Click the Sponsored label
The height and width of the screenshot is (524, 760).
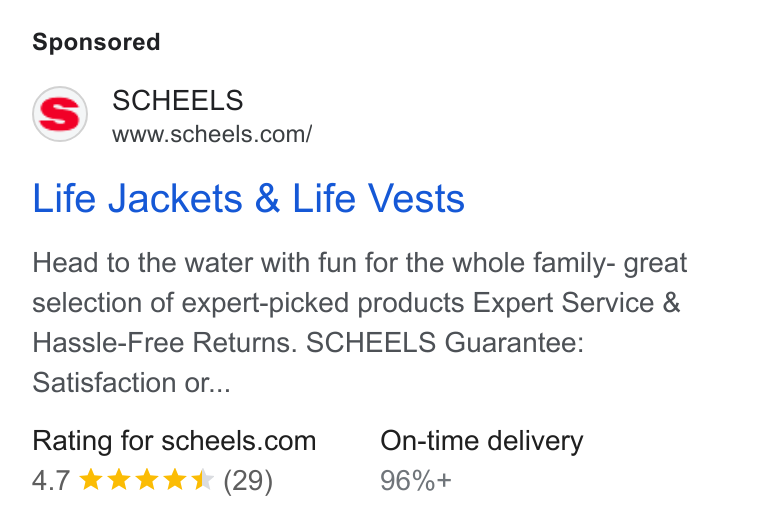pos(96,42)
